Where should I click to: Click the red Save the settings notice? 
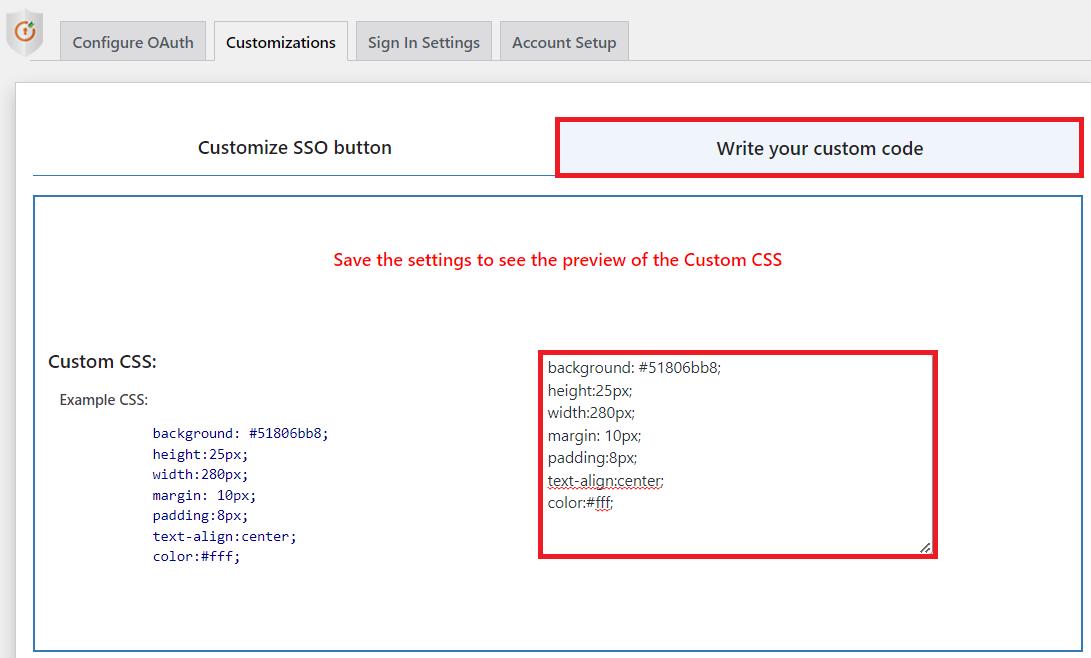[x=557, y=259]
